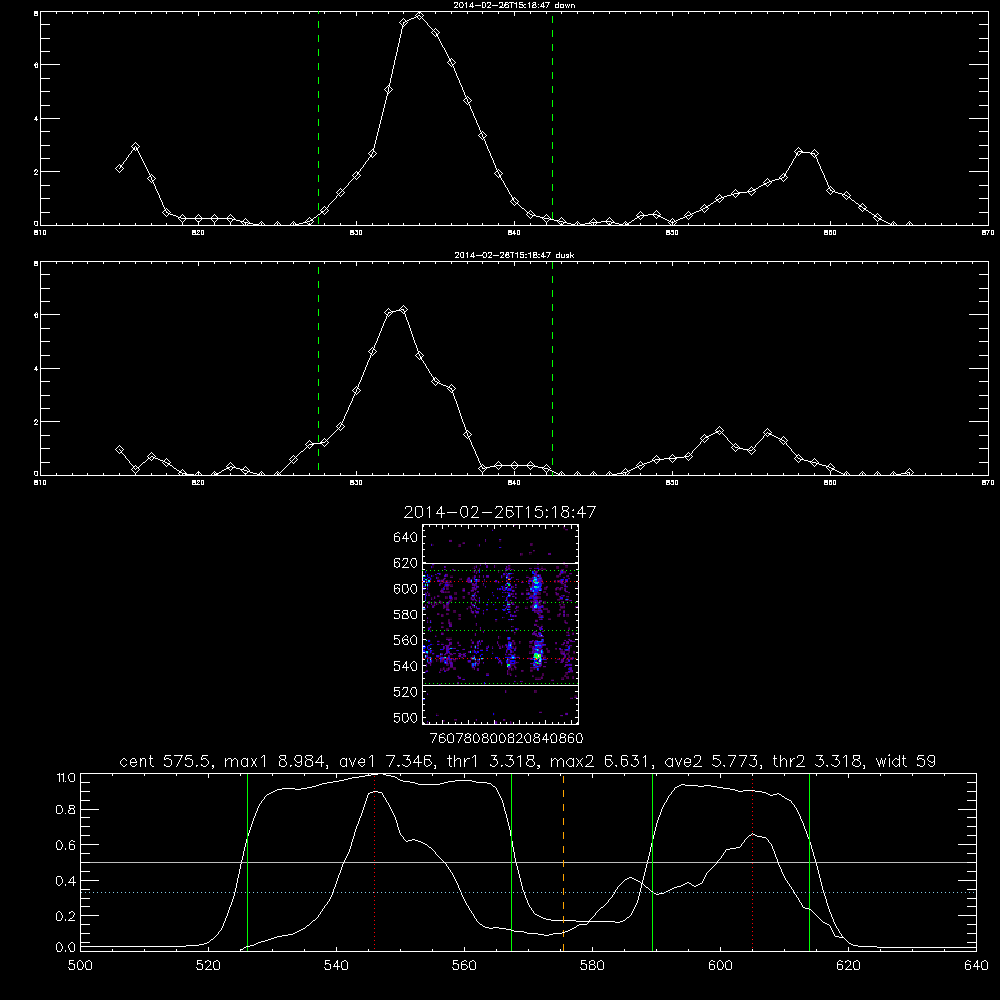Click the 830 label on dawn plot x-axis
Viewport: 1000px width, 1000px height.
coord(356,233)
